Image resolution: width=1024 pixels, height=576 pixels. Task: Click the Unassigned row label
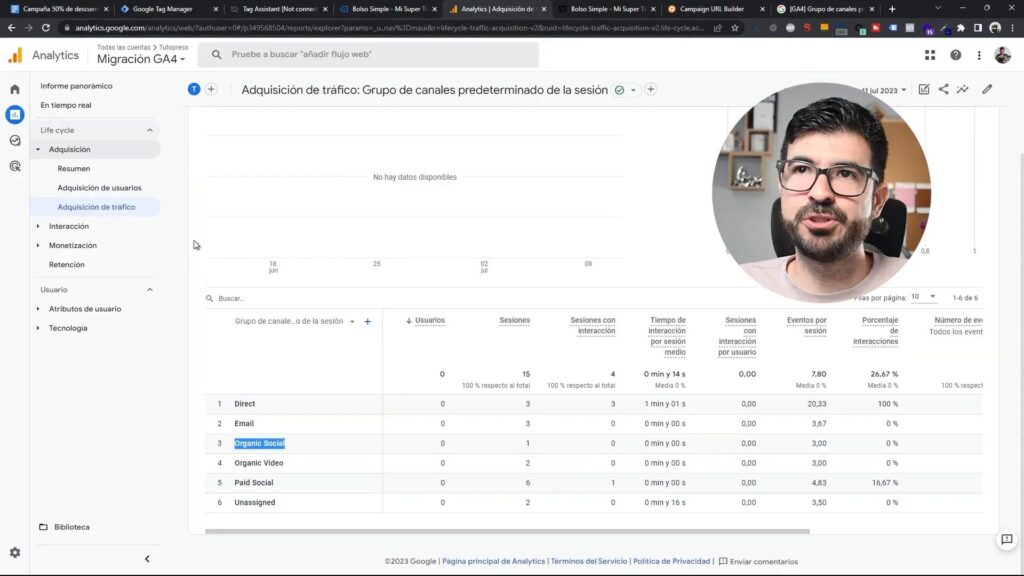pos(255,502)
